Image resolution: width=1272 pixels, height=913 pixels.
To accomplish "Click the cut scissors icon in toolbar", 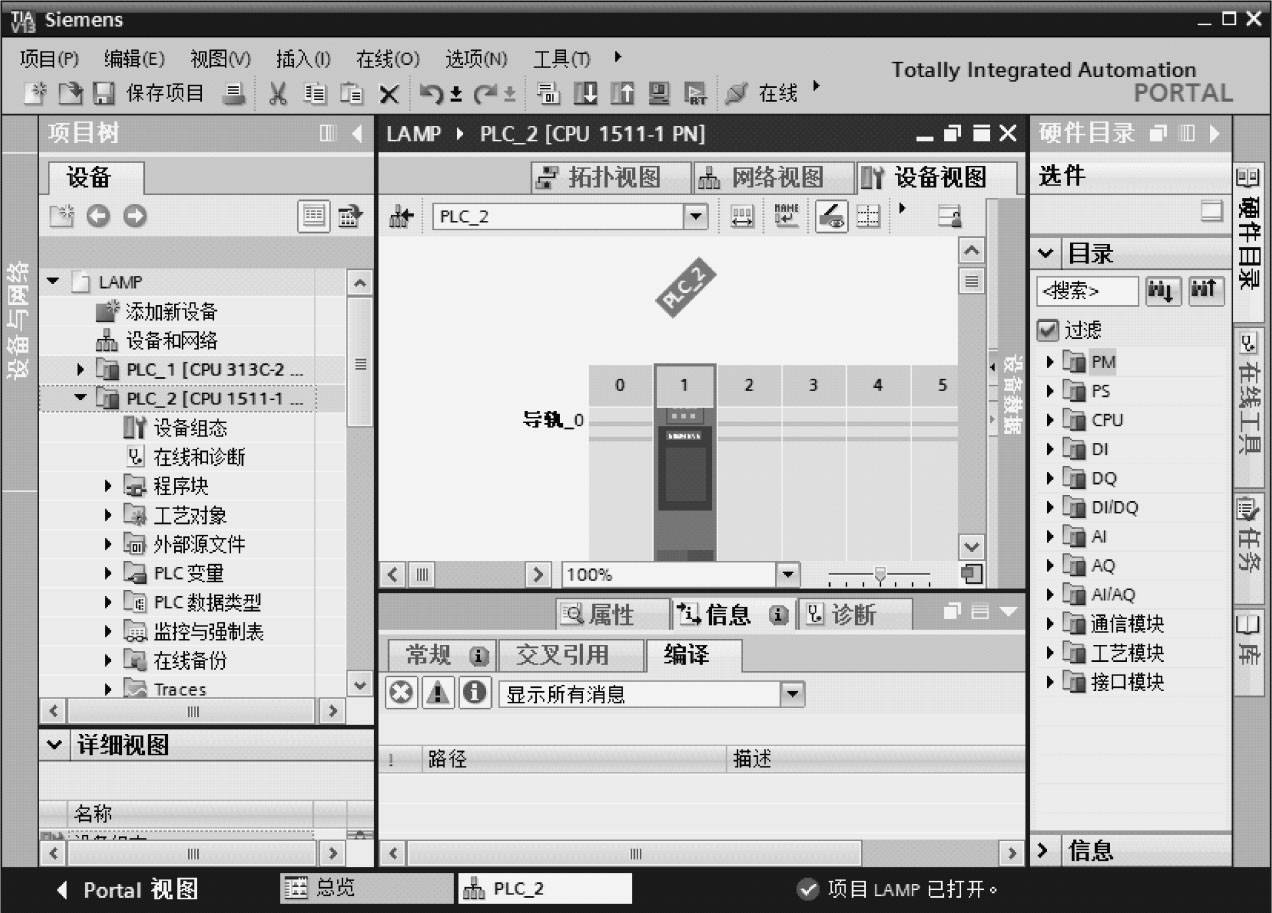I will click(278, 94).
